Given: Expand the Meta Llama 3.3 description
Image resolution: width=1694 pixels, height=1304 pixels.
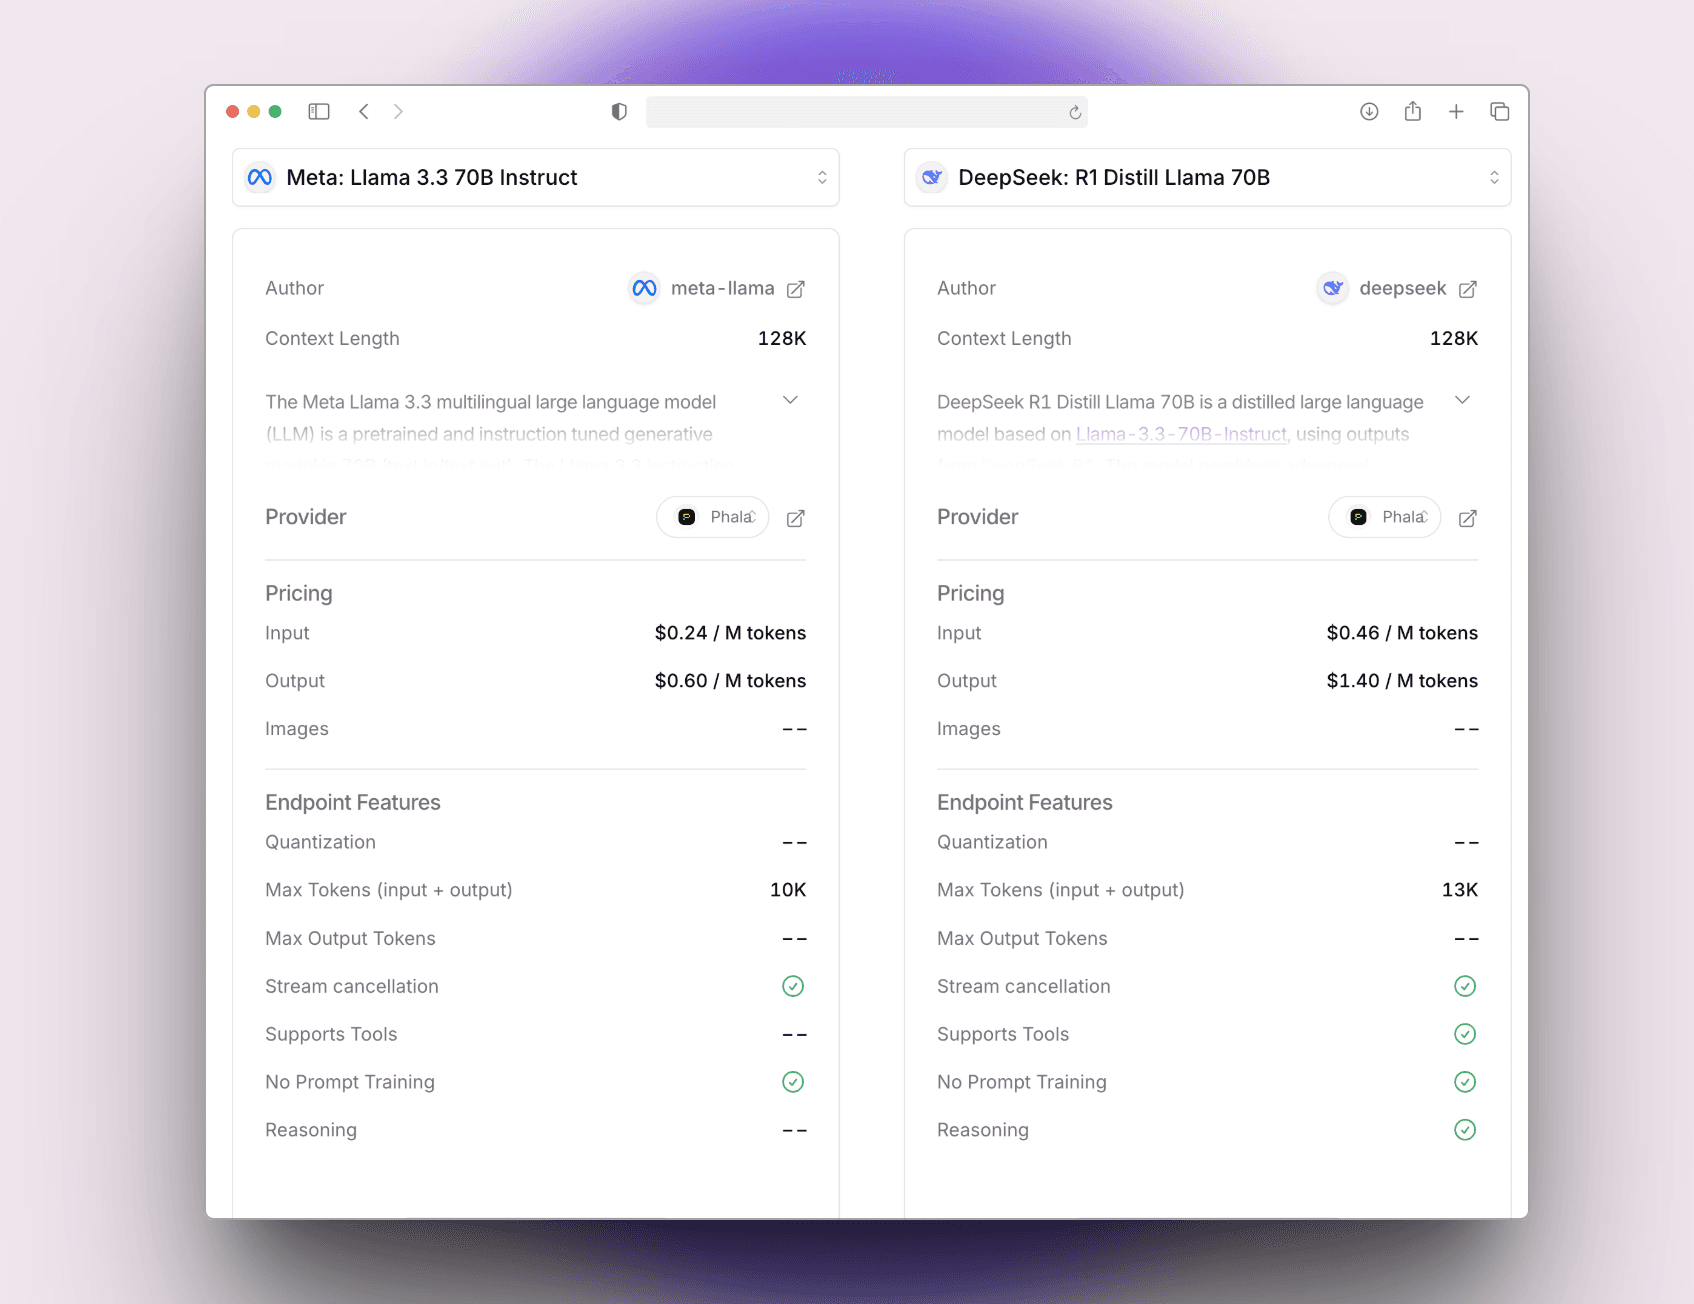Looking at the screenshot, I should tap(790, 401).
